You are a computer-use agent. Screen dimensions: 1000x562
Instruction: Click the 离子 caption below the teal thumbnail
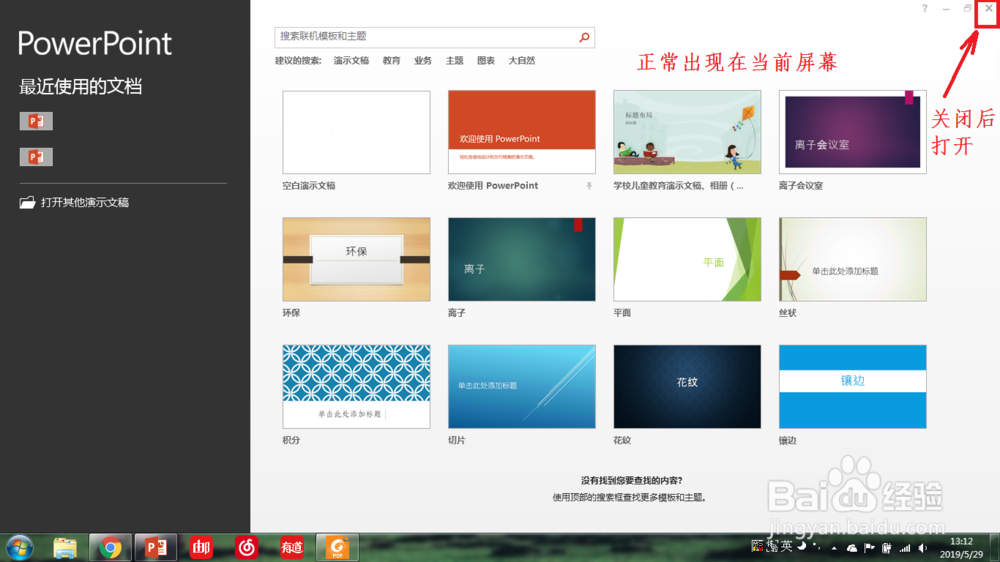point(457,313)
